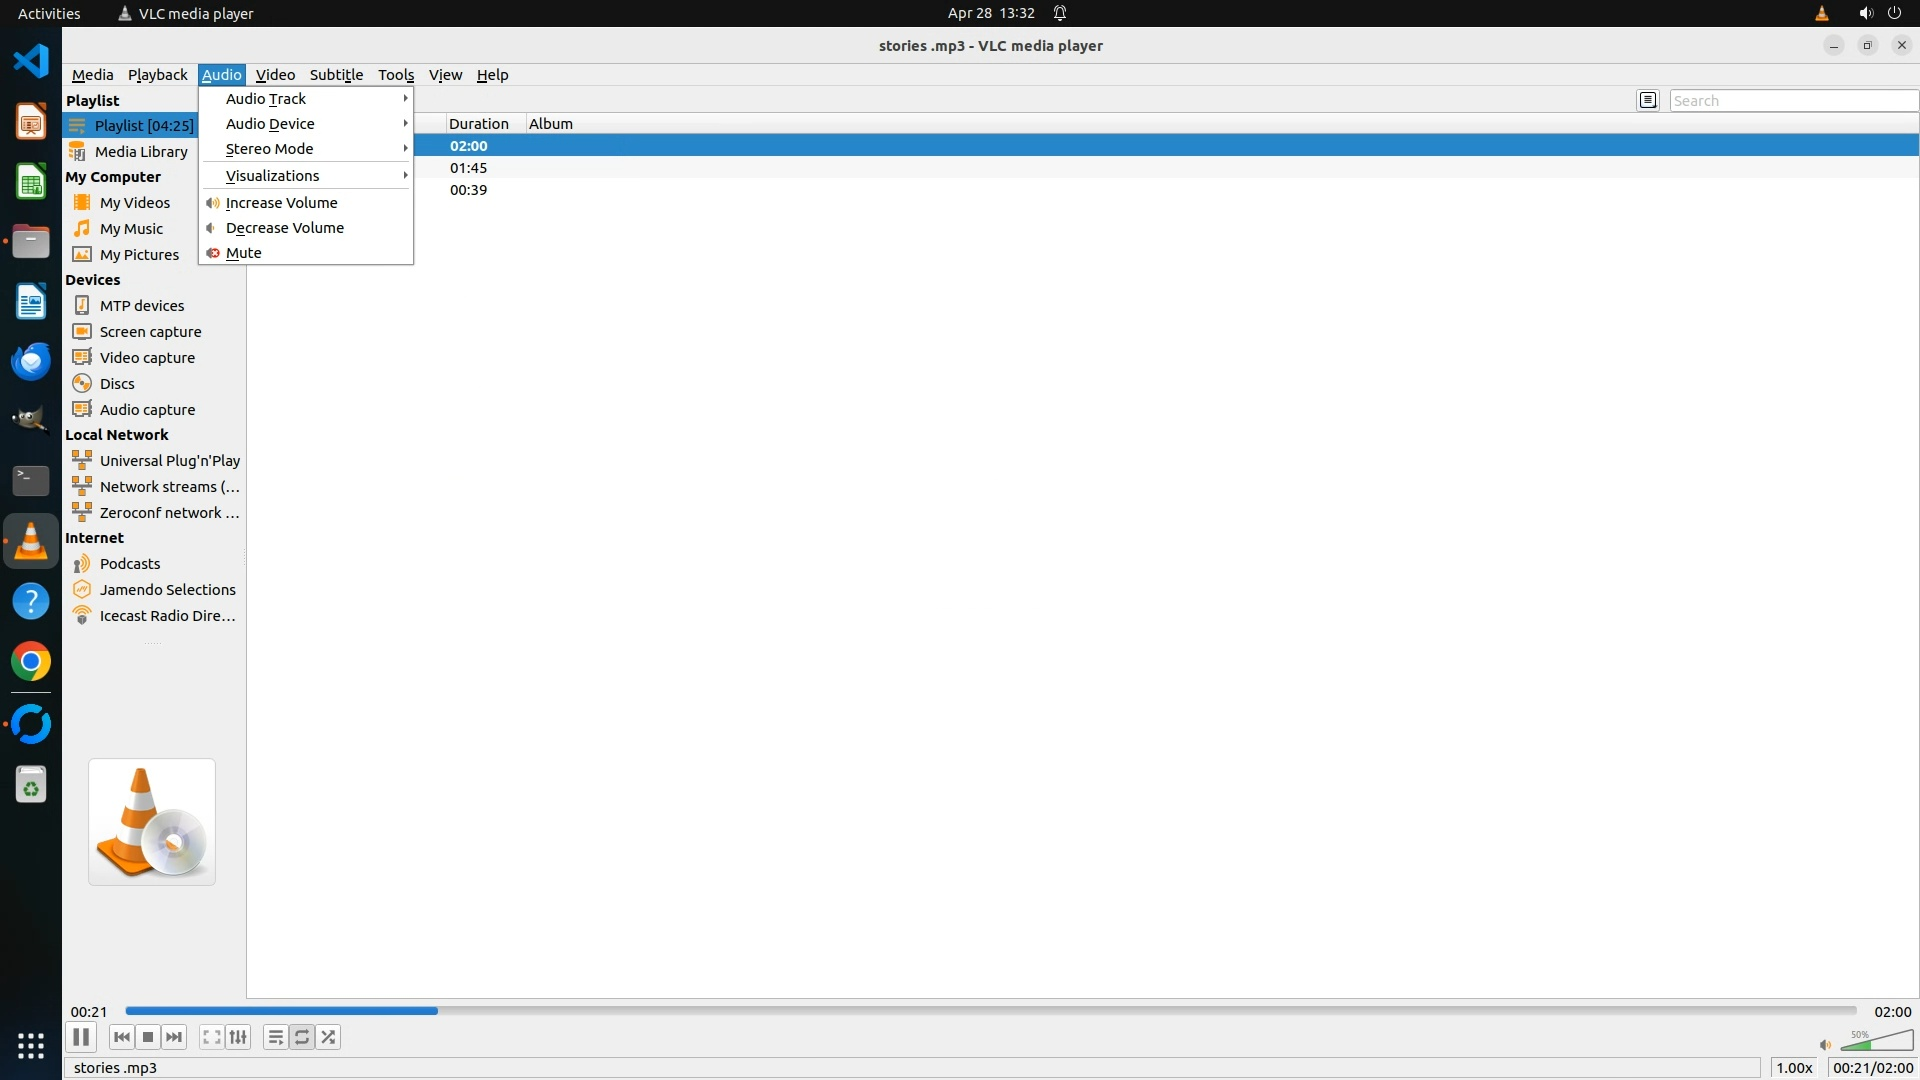Click the toggle playlist view icon
Screen dimensions: 1920x1080
tap(275, 1037)
